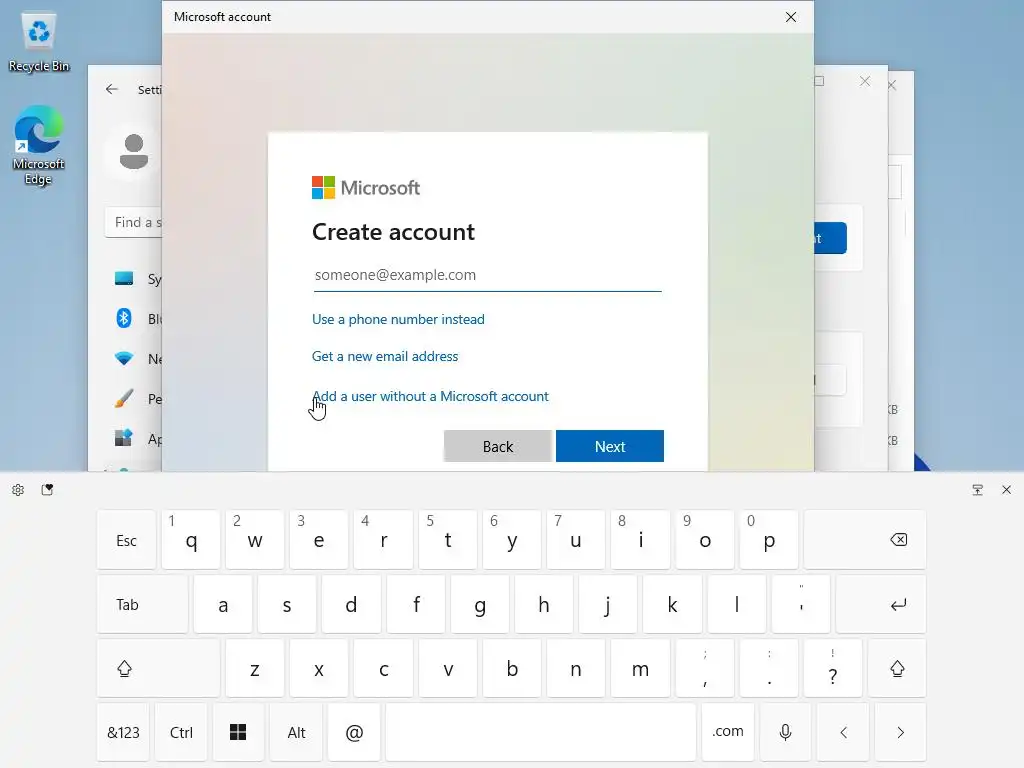
Task: Open Personalization brush icon in Settings
Action: coord(123,398)
